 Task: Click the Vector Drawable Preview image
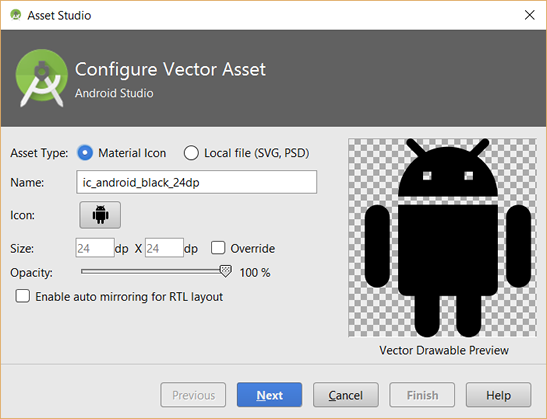(x=442, y=238)
